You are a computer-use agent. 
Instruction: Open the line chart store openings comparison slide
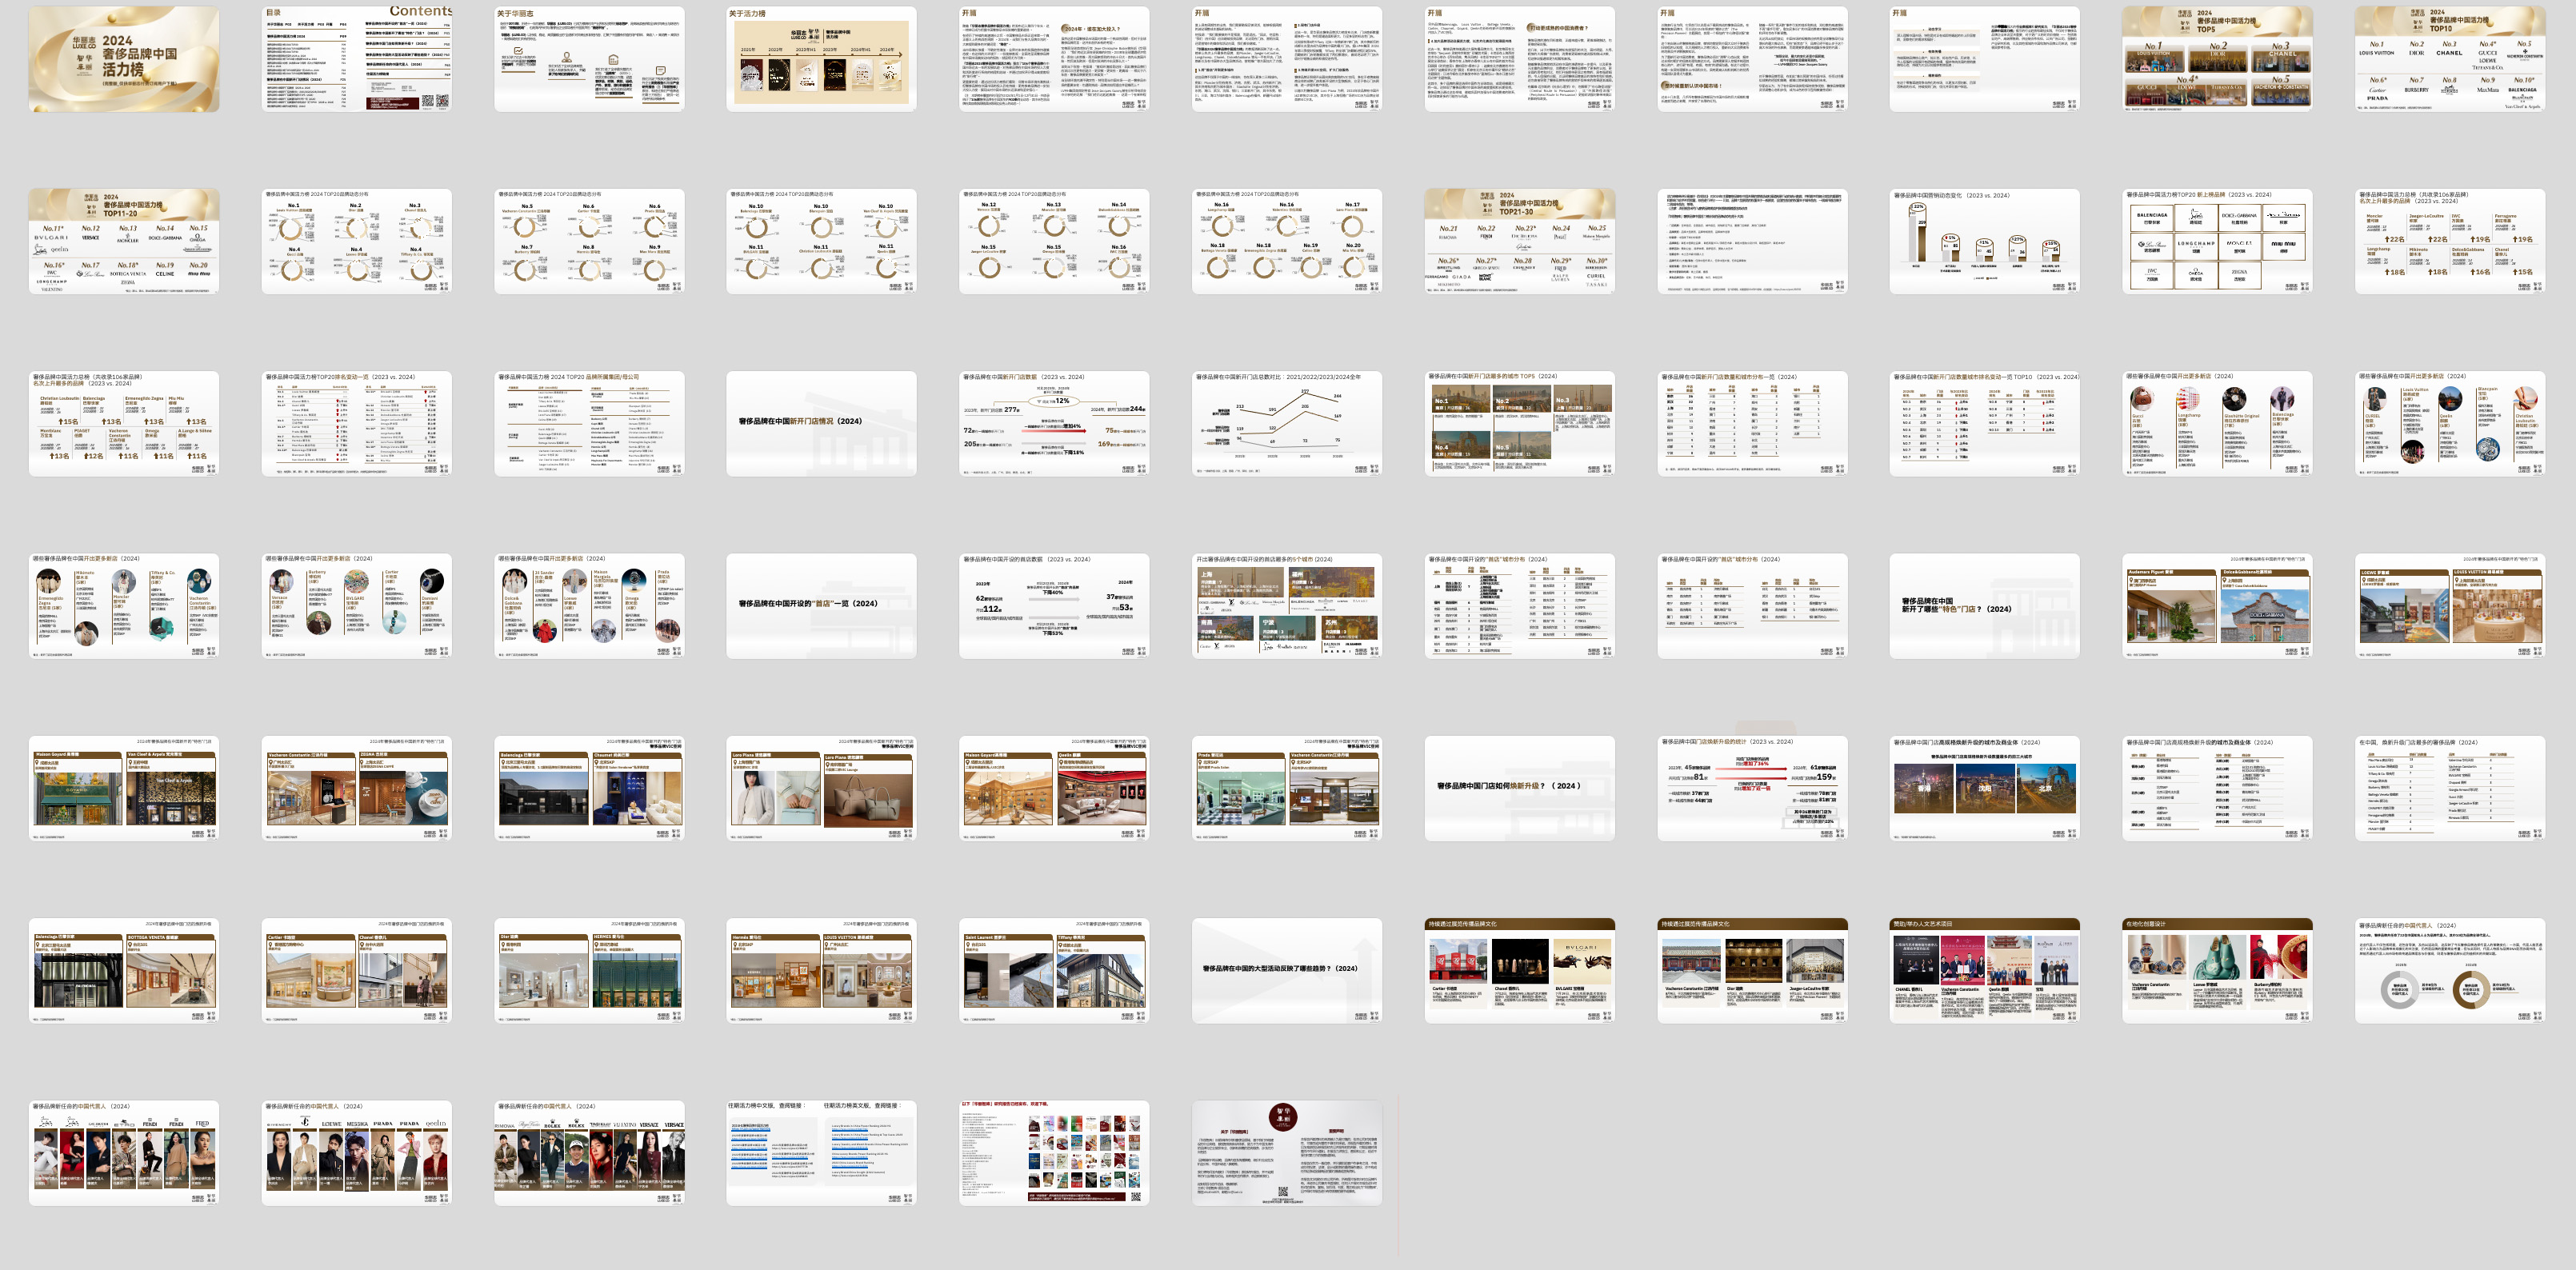pos(1286,423)
